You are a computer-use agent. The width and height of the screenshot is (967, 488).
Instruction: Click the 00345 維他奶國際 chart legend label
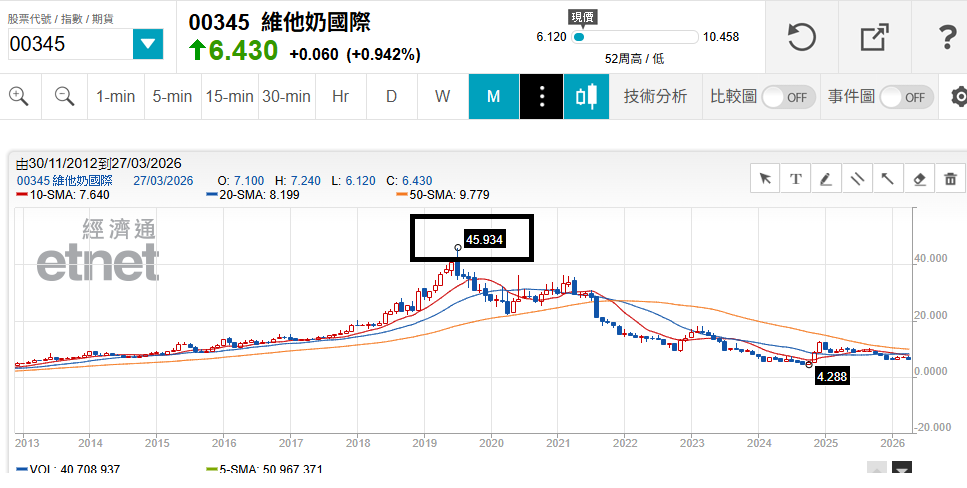[65, 181]
